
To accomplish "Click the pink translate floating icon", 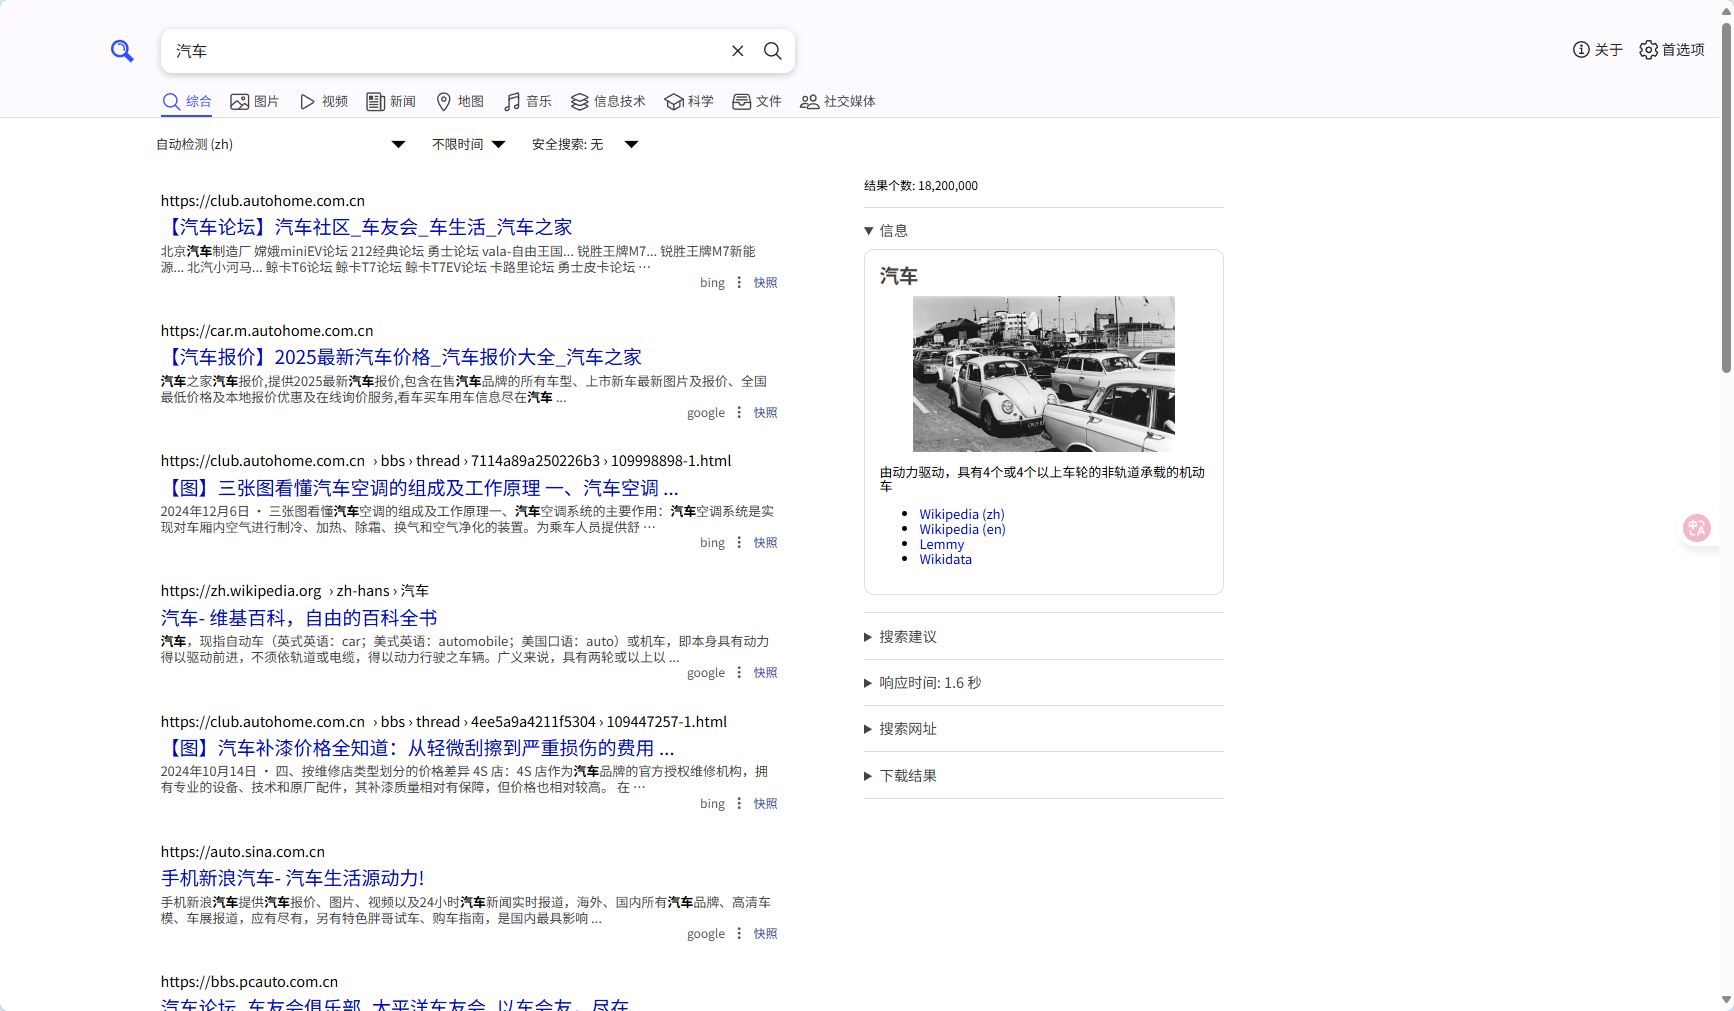I will tap(1696, 528).
